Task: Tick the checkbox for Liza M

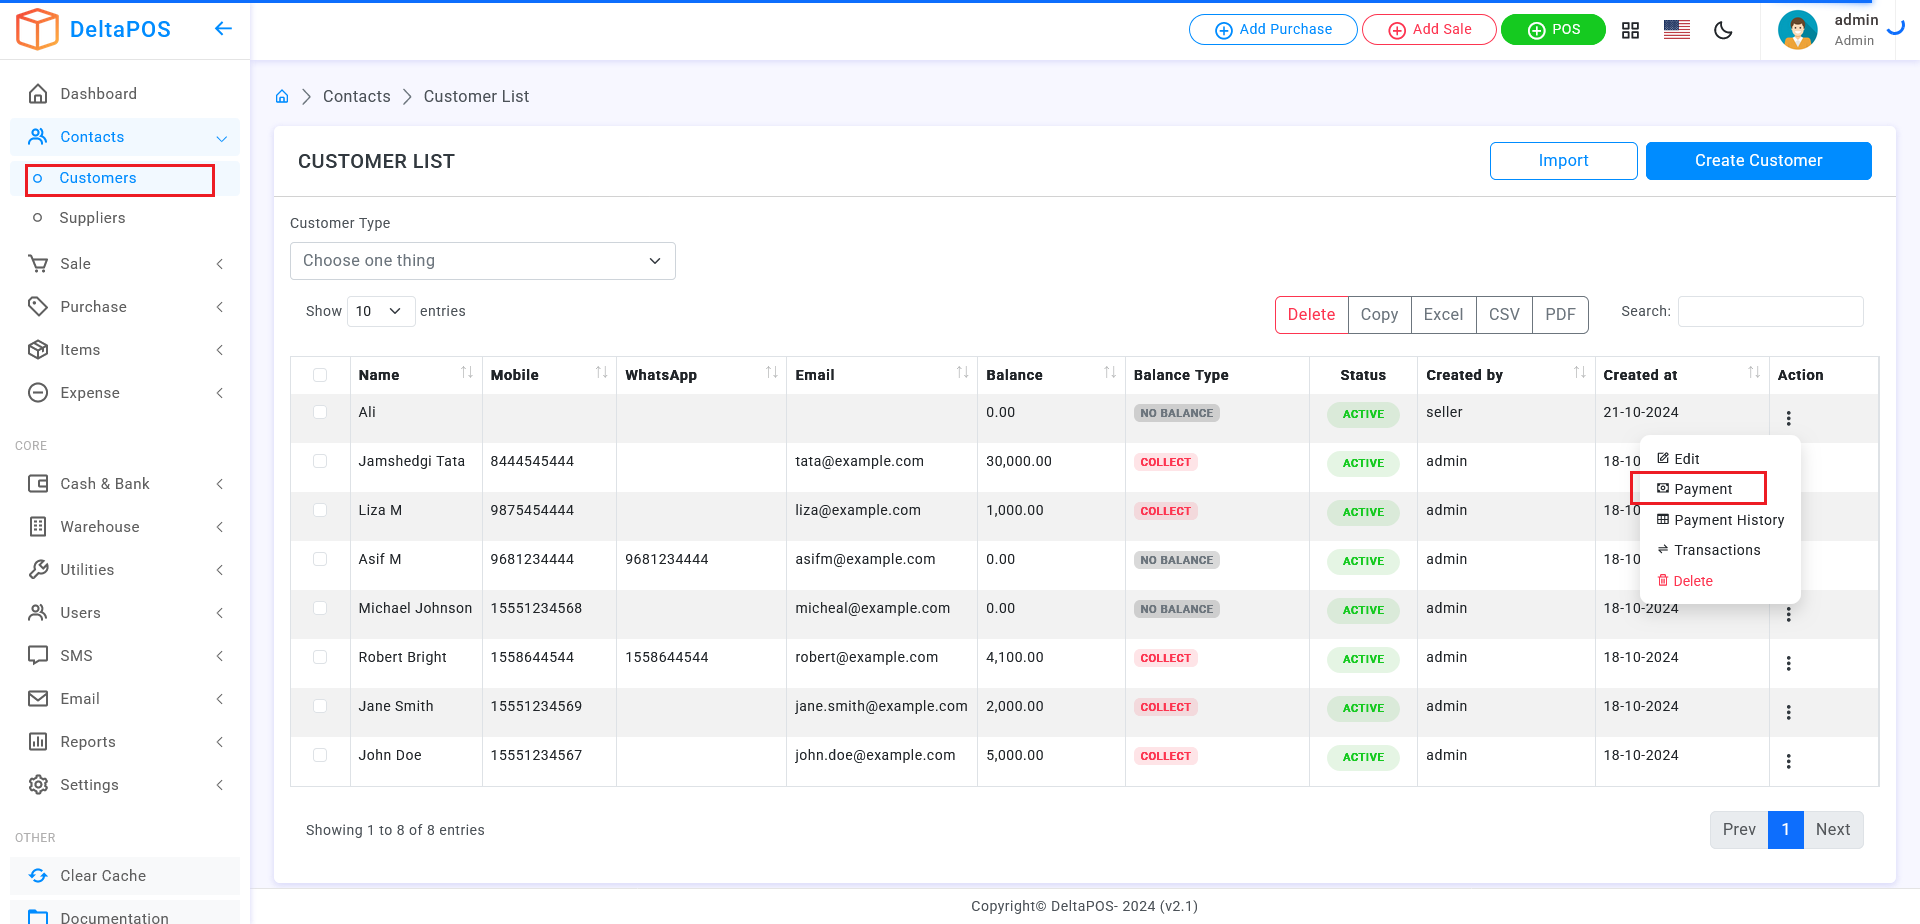Action: [x=320, y=510]
